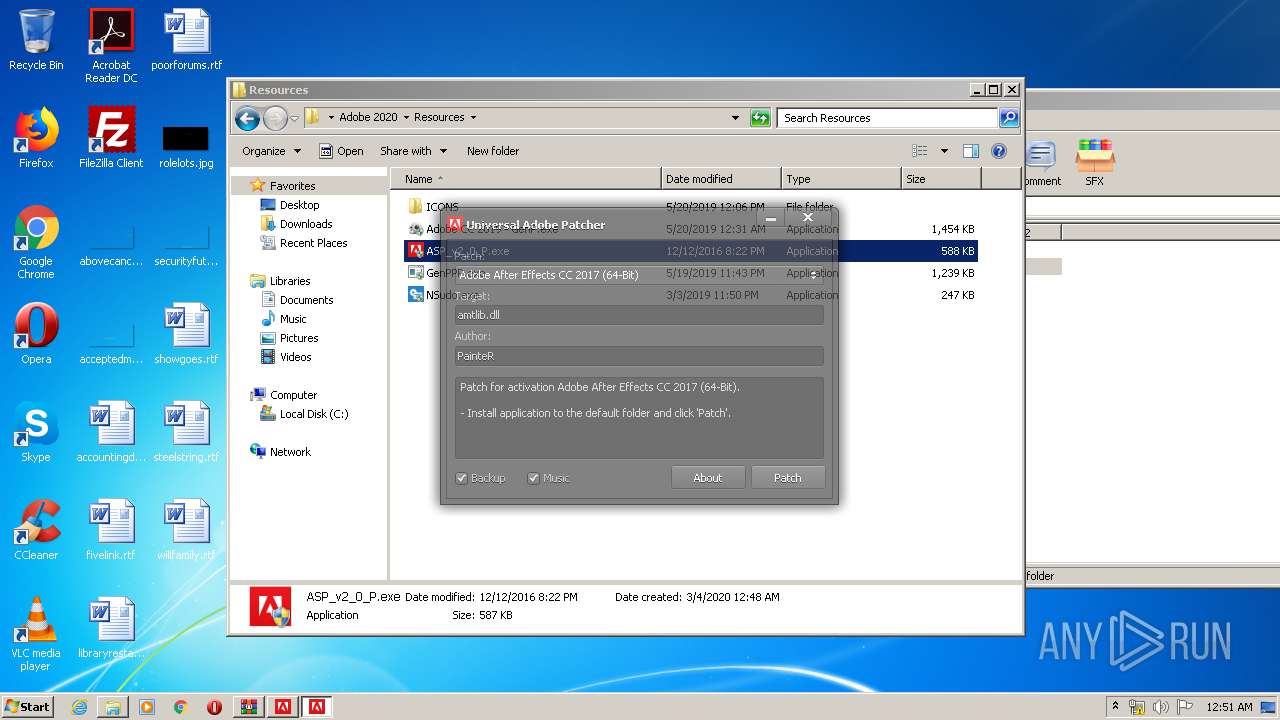The image size is (1280, 720).
Task: Select the Acrobat Reader DC desktop icon
Action: 111,46
